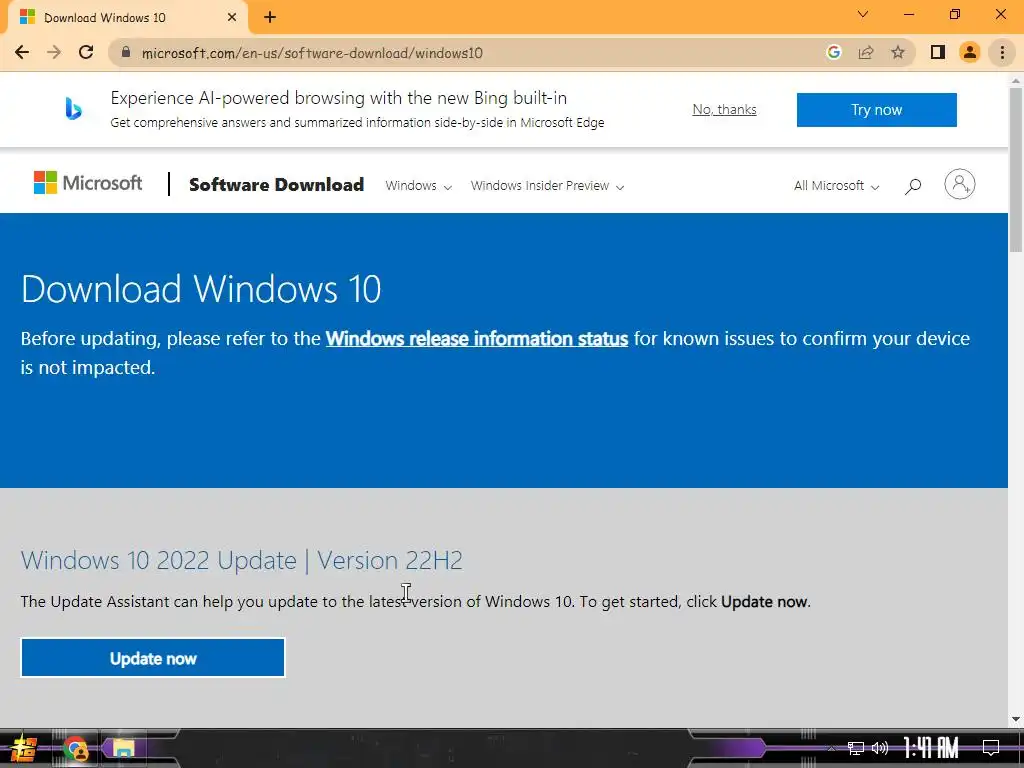
Task: Open the notification center icon
Action: point(991,748)
